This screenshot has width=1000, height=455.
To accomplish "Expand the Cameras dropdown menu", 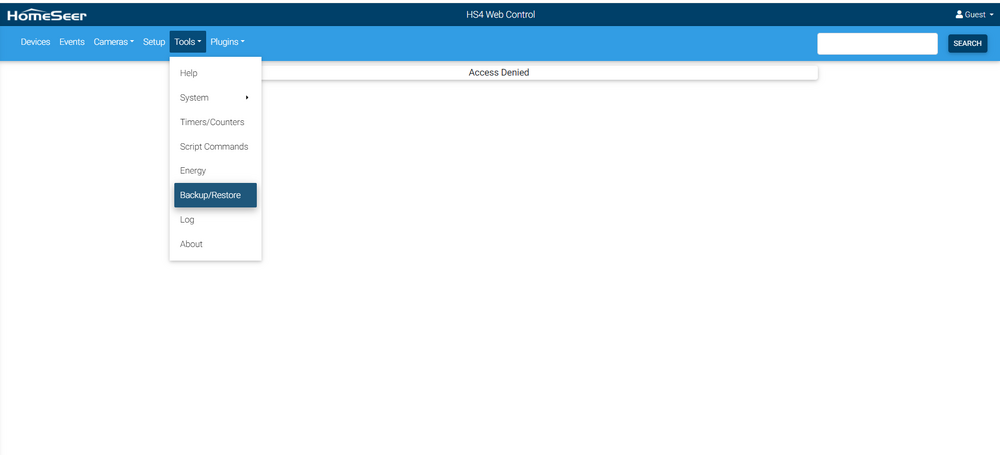I will [x=114, y=42].
